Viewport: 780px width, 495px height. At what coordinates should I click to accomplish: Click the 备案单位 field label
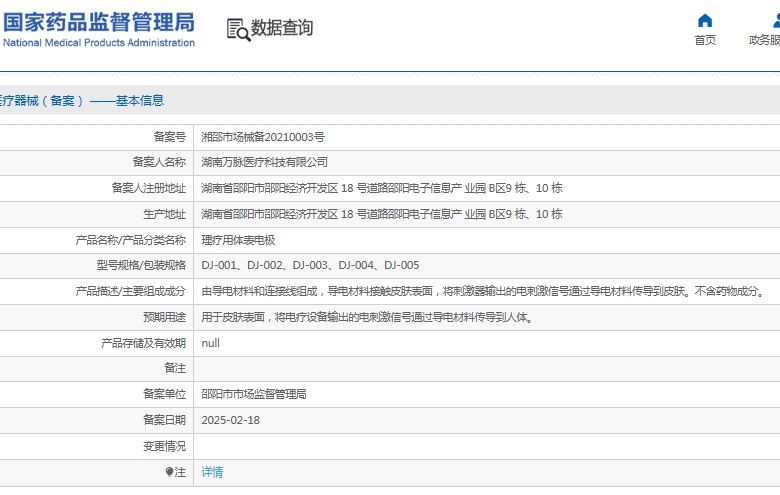click(x=165, y=394)
